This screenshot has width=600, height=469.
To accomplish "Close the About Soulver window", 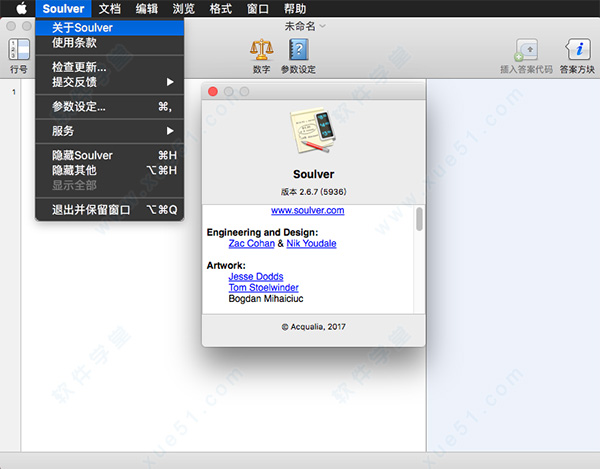I will (x=213, y=91).
